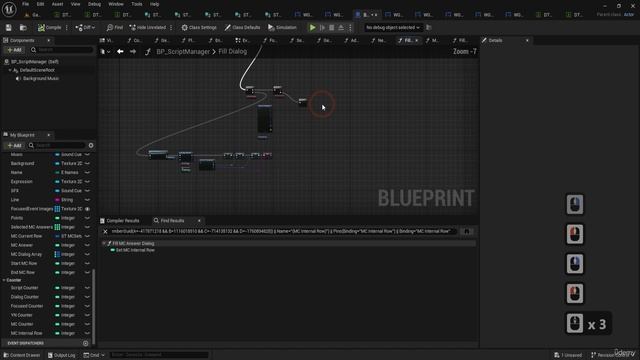Open the Find tool in toolbar
This screenshot has width=640, height=360.
[x=115, y=27]
